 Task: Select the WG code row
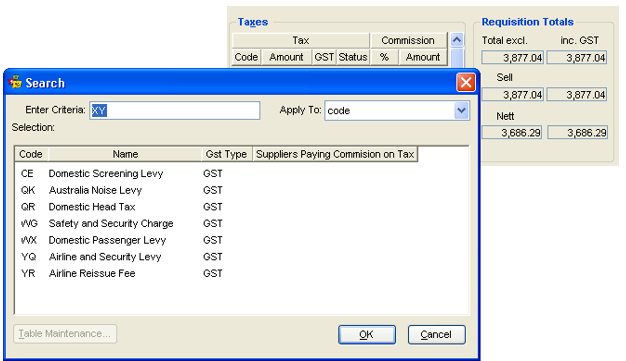tap(29, 223)
